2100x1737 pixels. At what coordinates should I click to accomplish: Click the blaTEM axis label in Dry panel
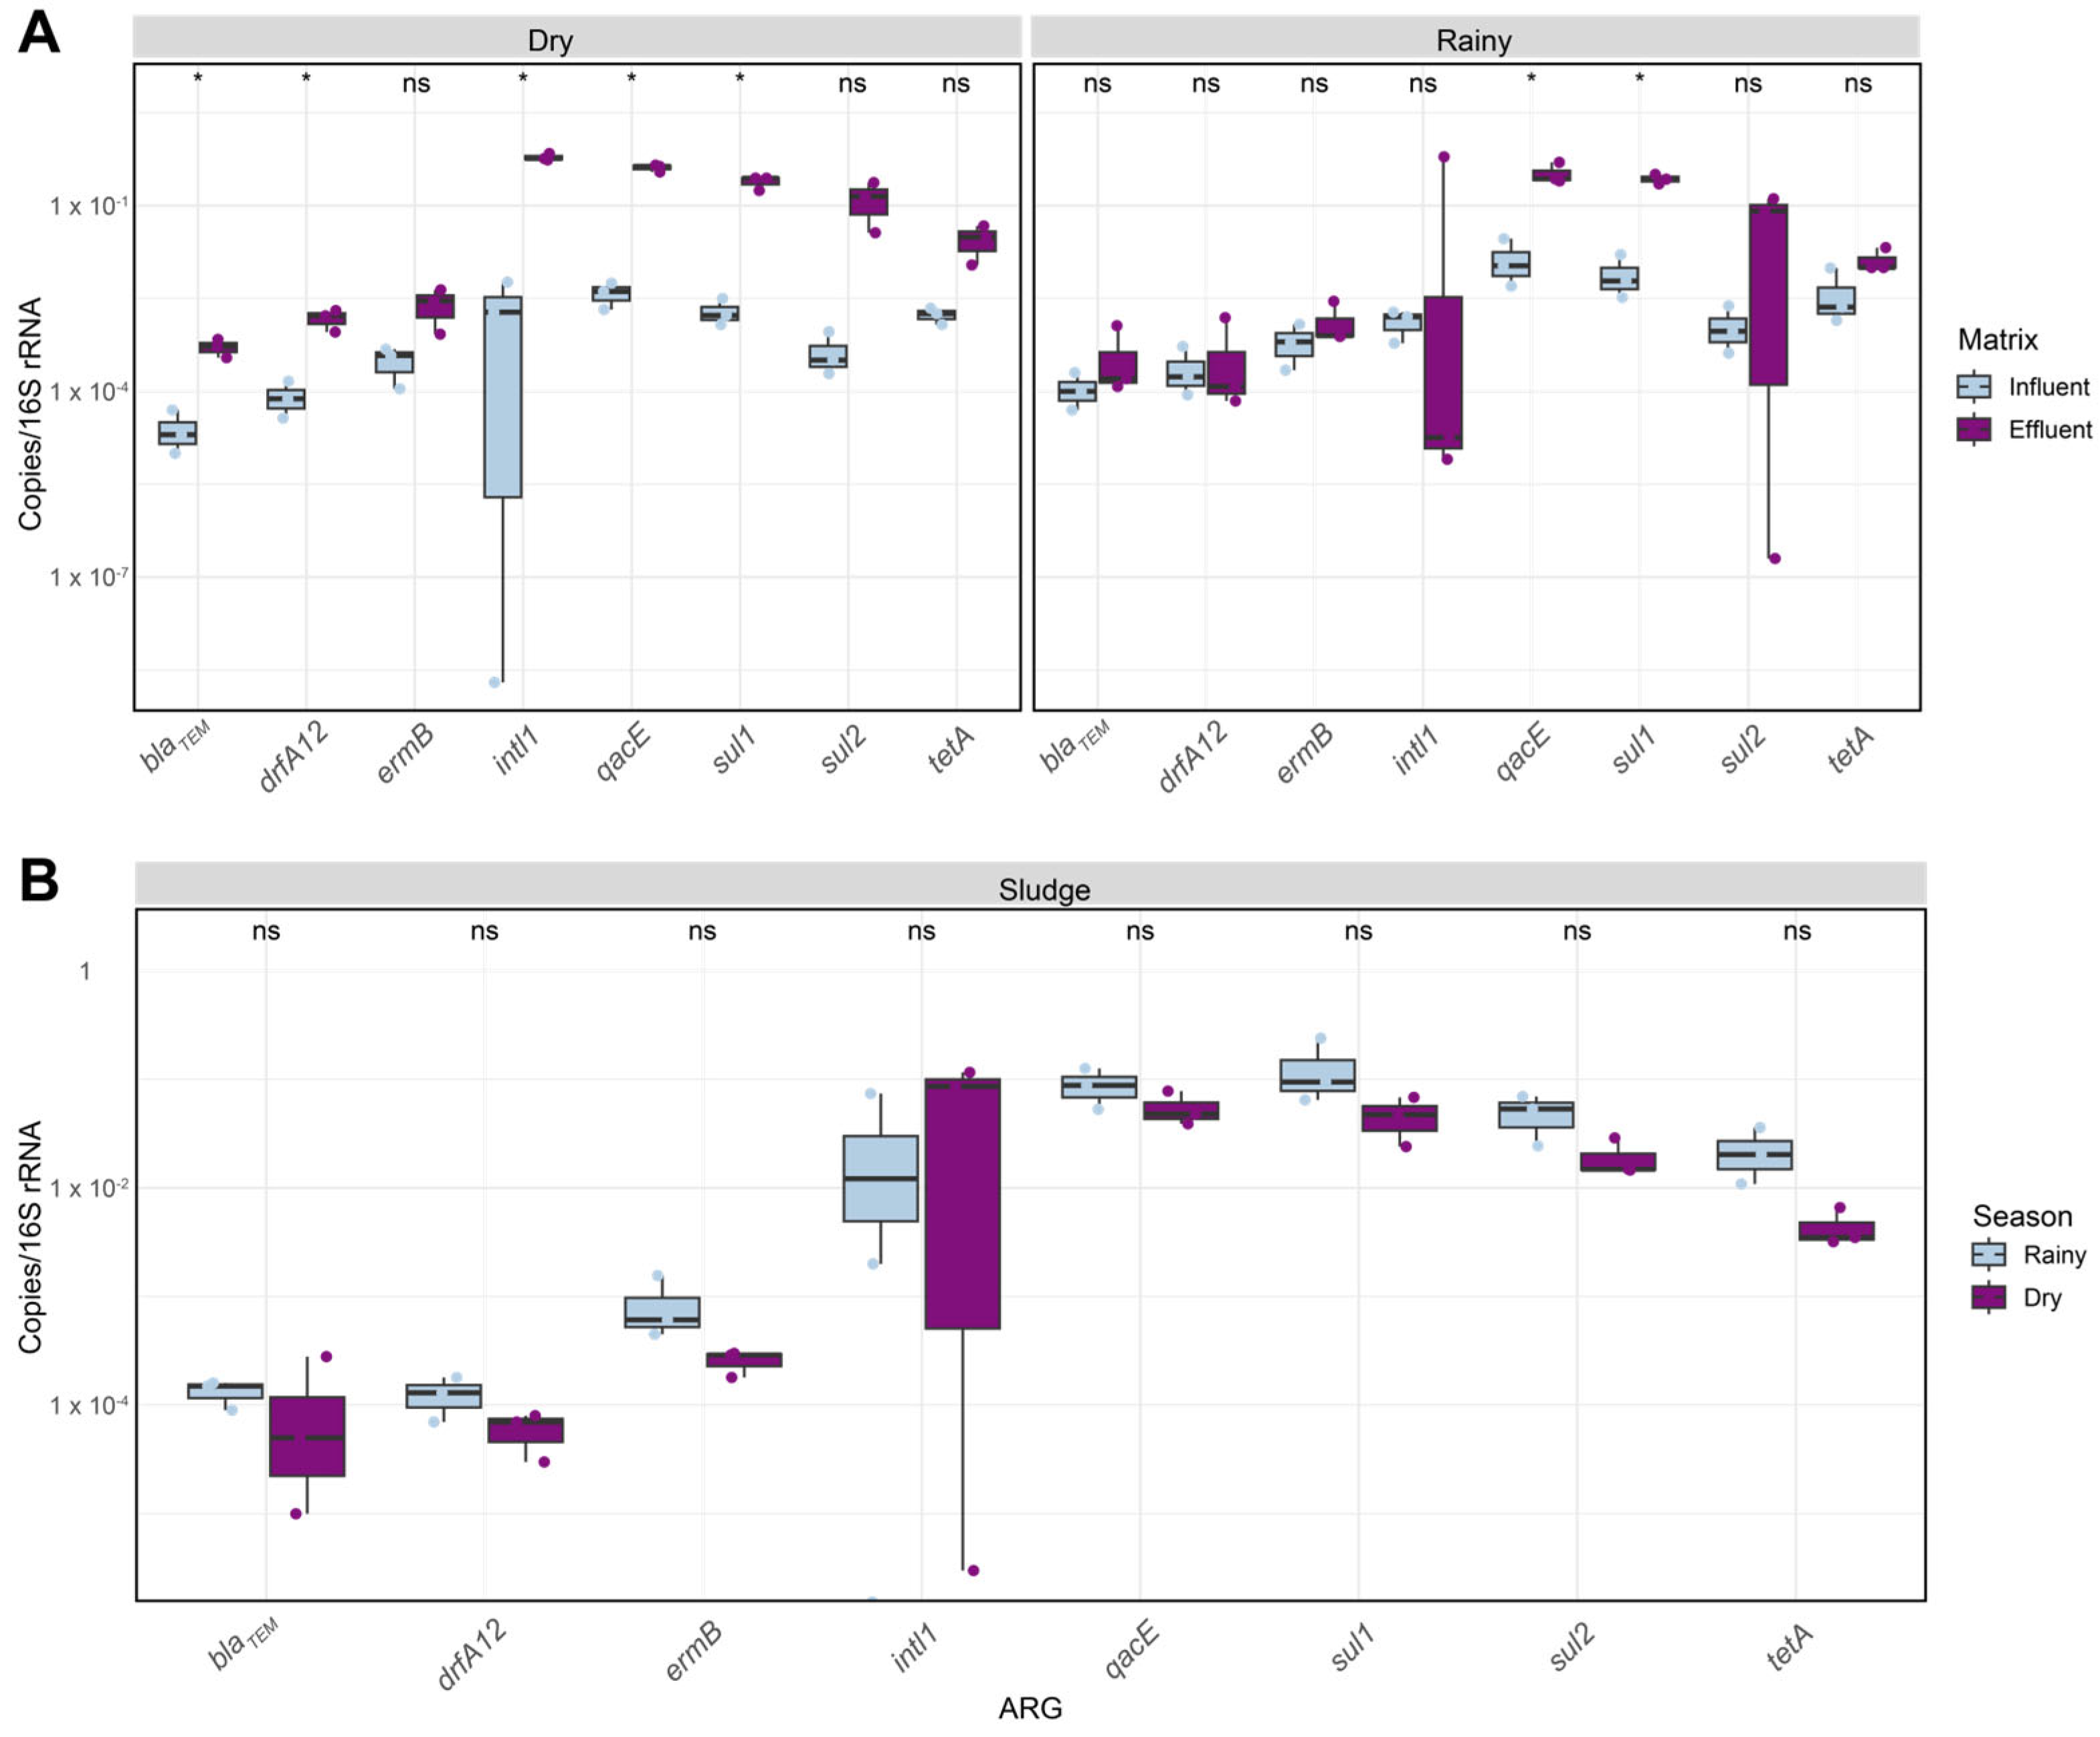[174, 748]
